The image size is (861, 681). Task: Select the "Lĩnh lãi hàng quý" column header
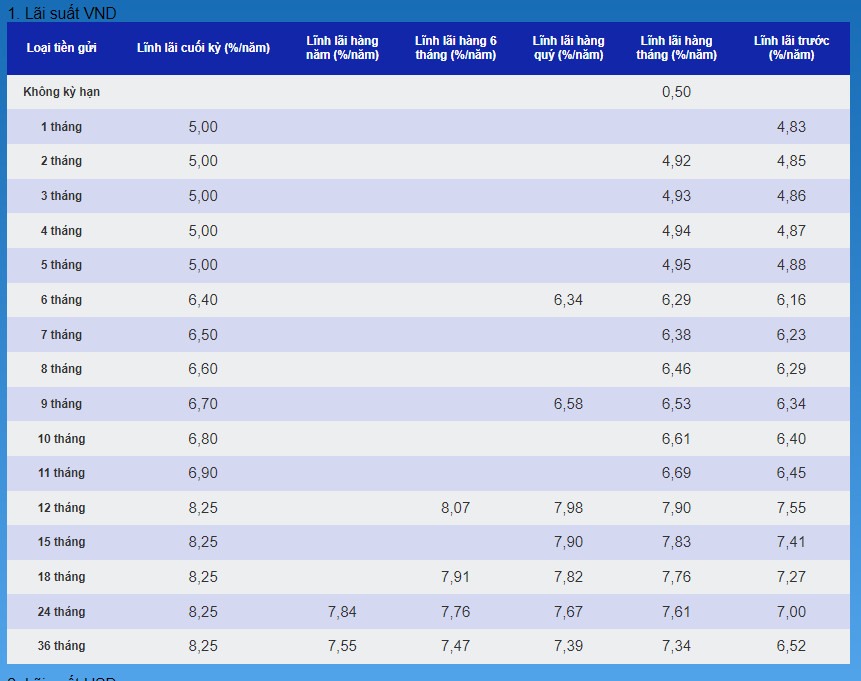568,48
